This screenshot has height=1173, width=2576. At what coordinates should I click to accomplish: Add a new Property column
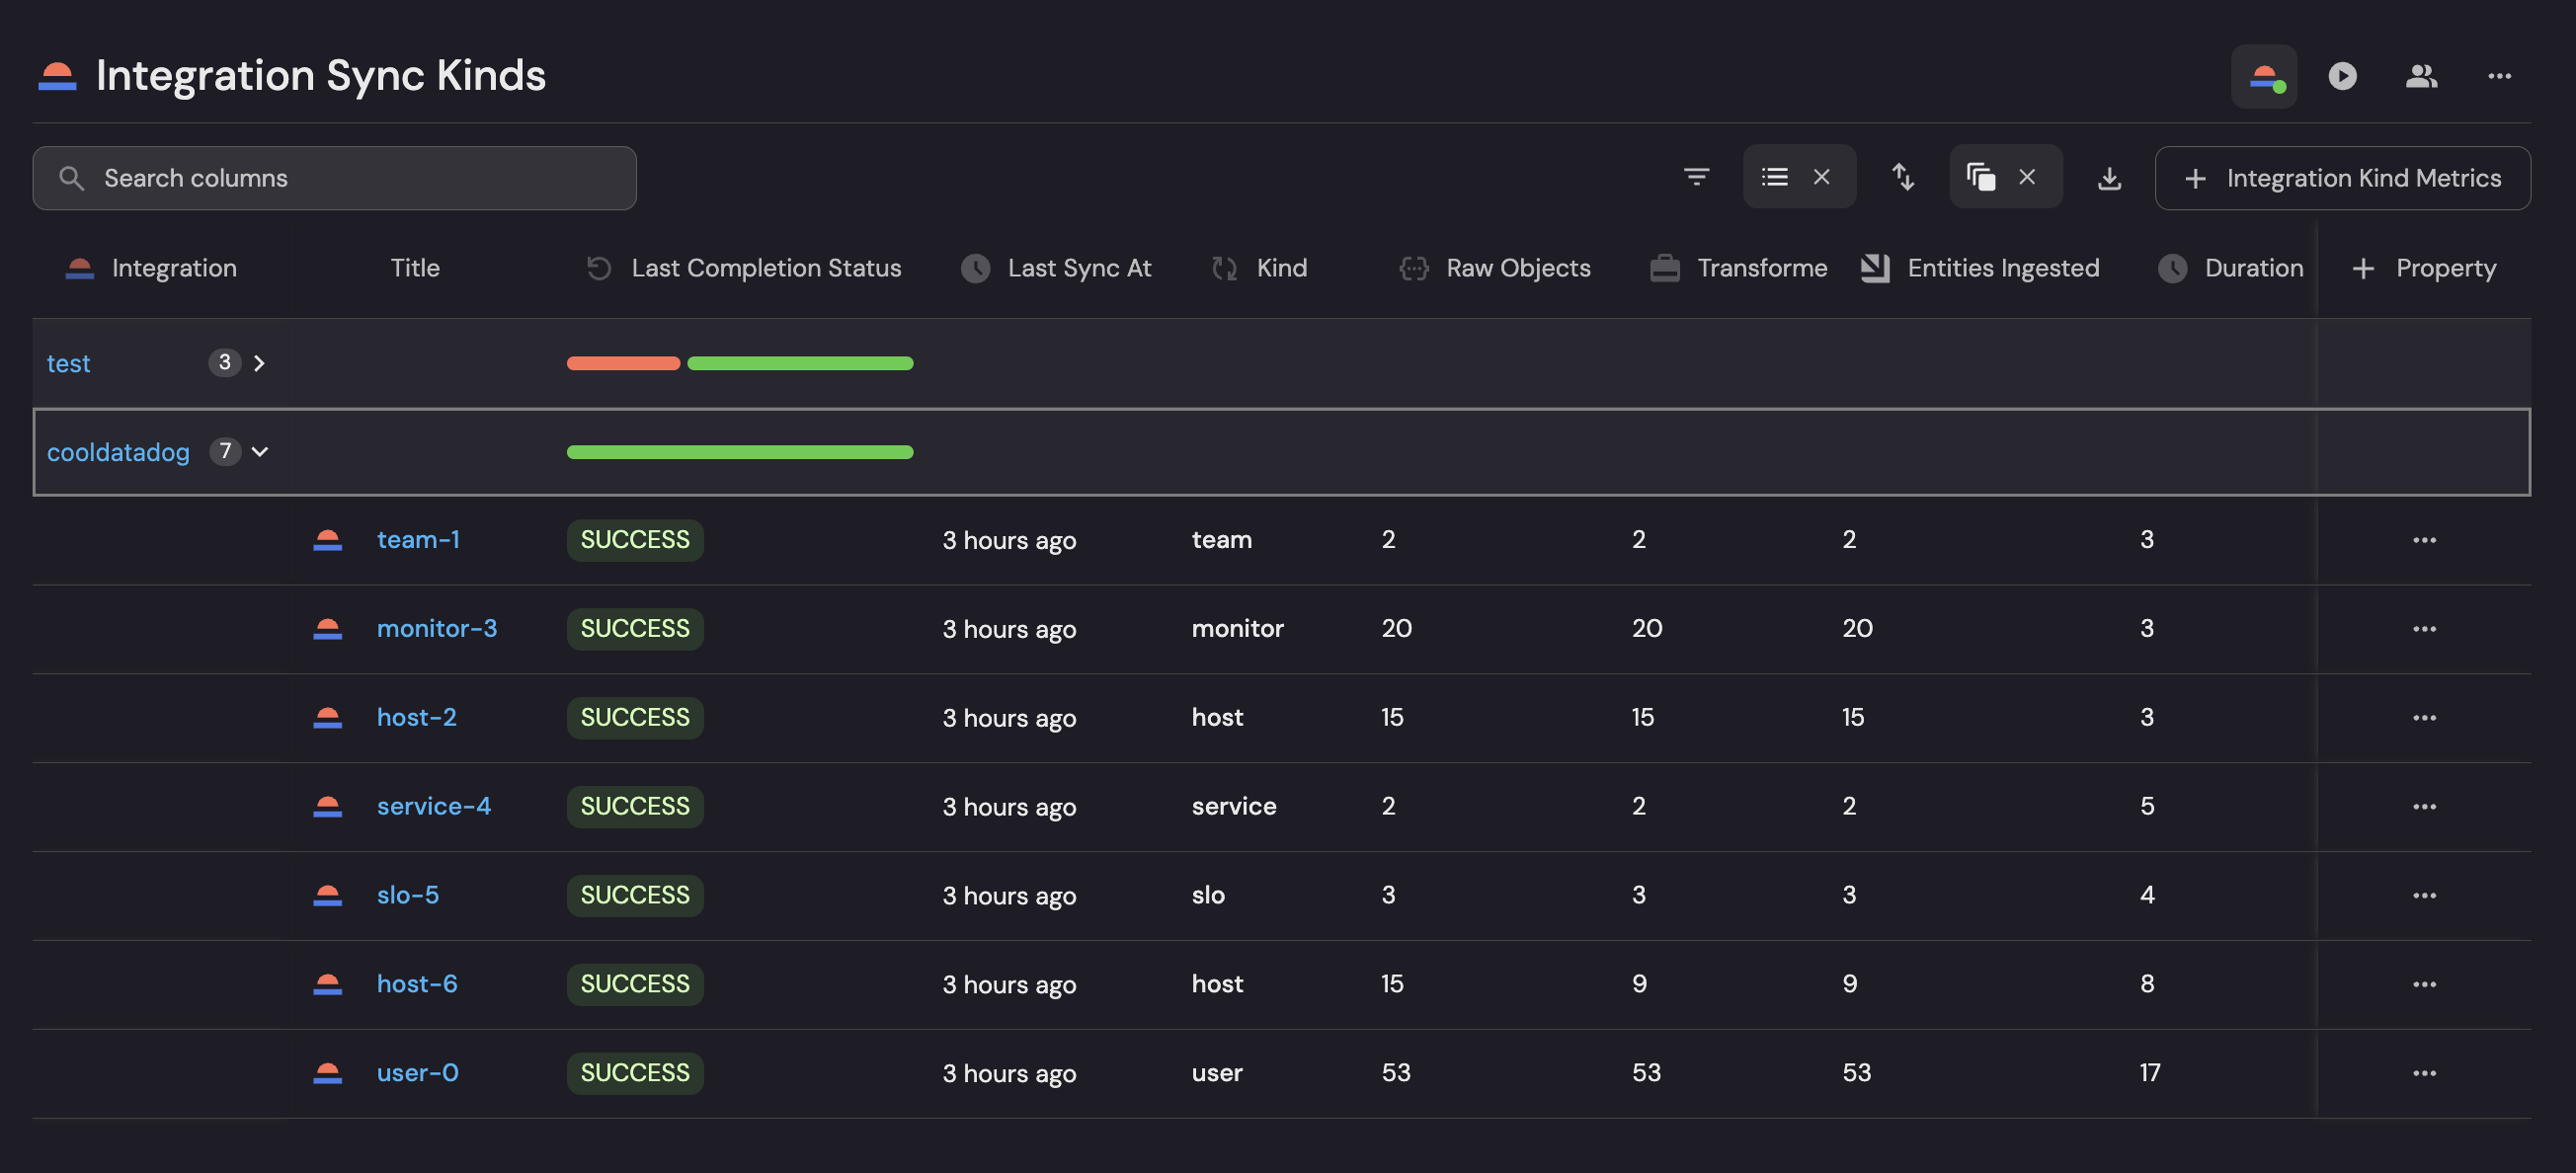[2424, 268]
